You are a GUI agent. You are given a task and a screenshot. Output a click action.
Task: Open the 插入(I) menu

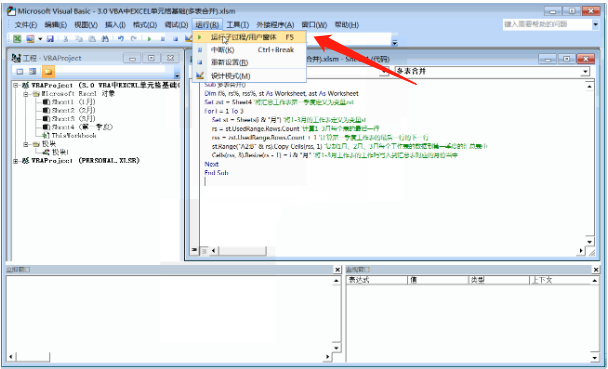pos(115,25)
